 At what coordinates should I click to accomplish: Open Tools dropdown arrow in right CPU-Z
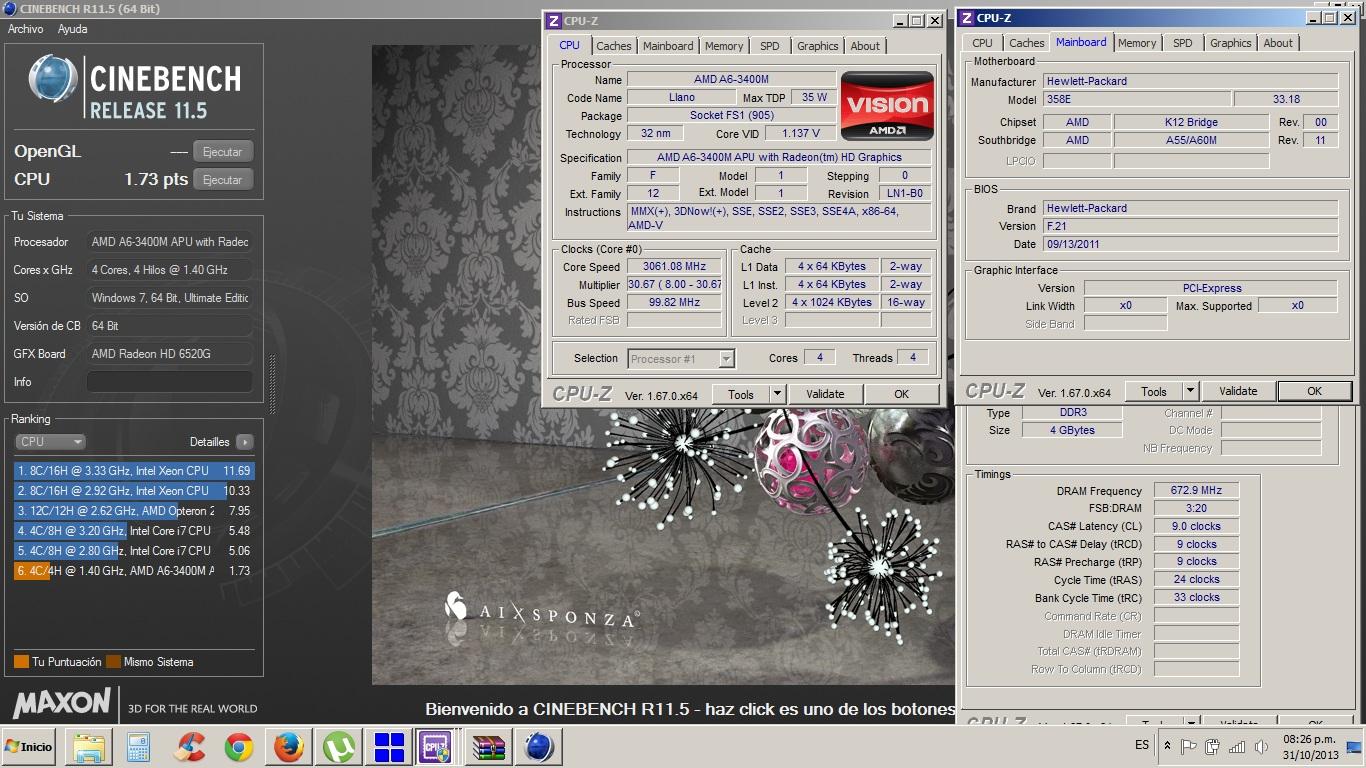1190,391
